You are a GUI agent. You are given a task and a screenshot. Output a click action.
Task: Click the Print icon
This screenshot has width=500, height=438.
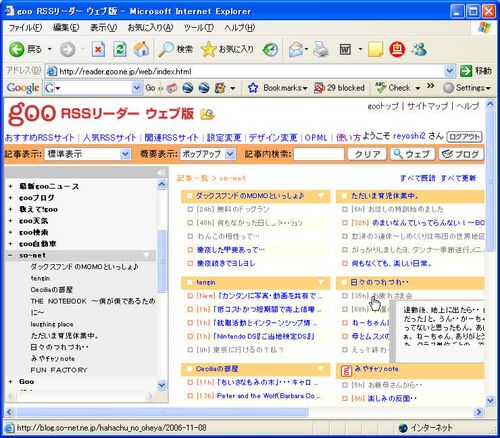click(x=321, y=50)
